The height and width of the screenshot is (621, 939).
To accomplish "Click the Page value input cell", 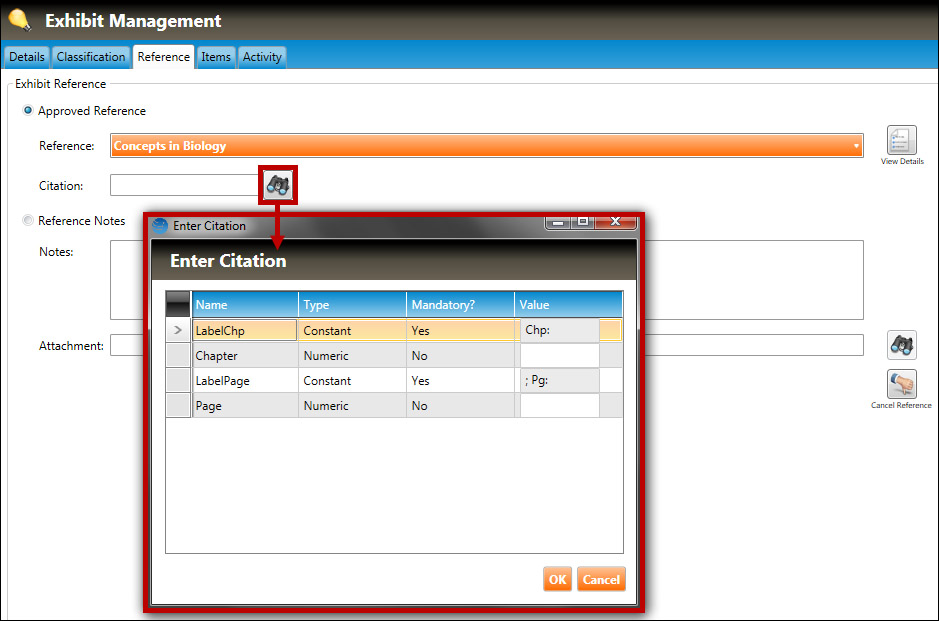I will [x=559, y=406].
